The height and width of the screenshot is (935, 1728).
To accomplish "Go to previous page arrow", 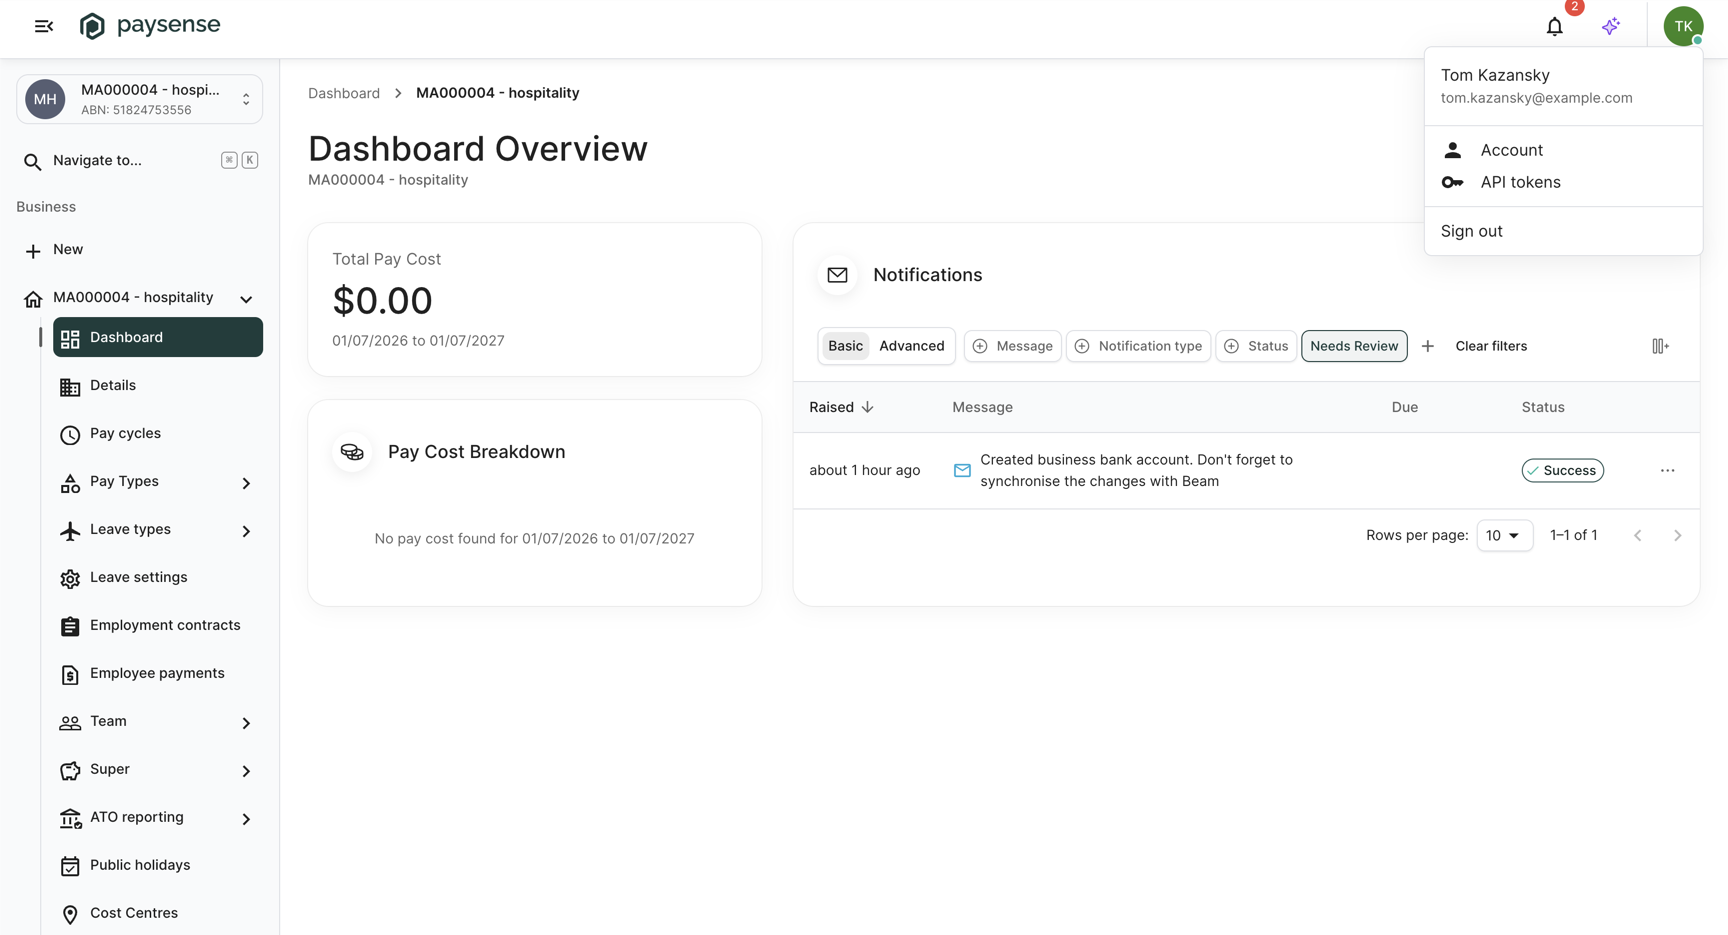I will pyautogui.click(x=1637, y=536).
